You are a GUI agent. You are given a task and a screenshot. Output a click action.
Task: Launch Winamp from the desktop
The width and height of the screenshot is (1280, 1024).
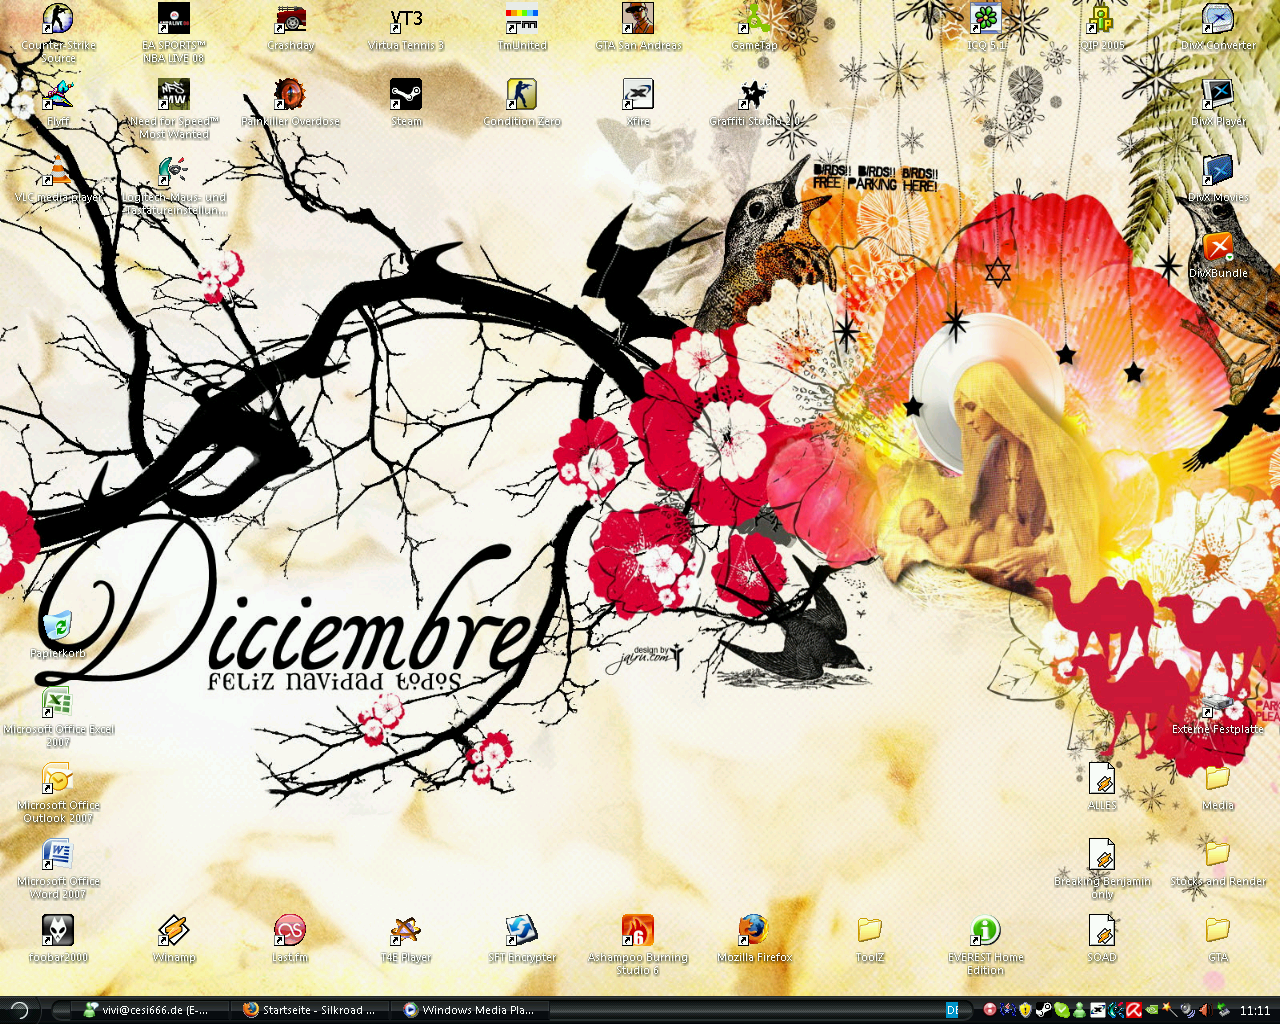[x=174, y=931]
